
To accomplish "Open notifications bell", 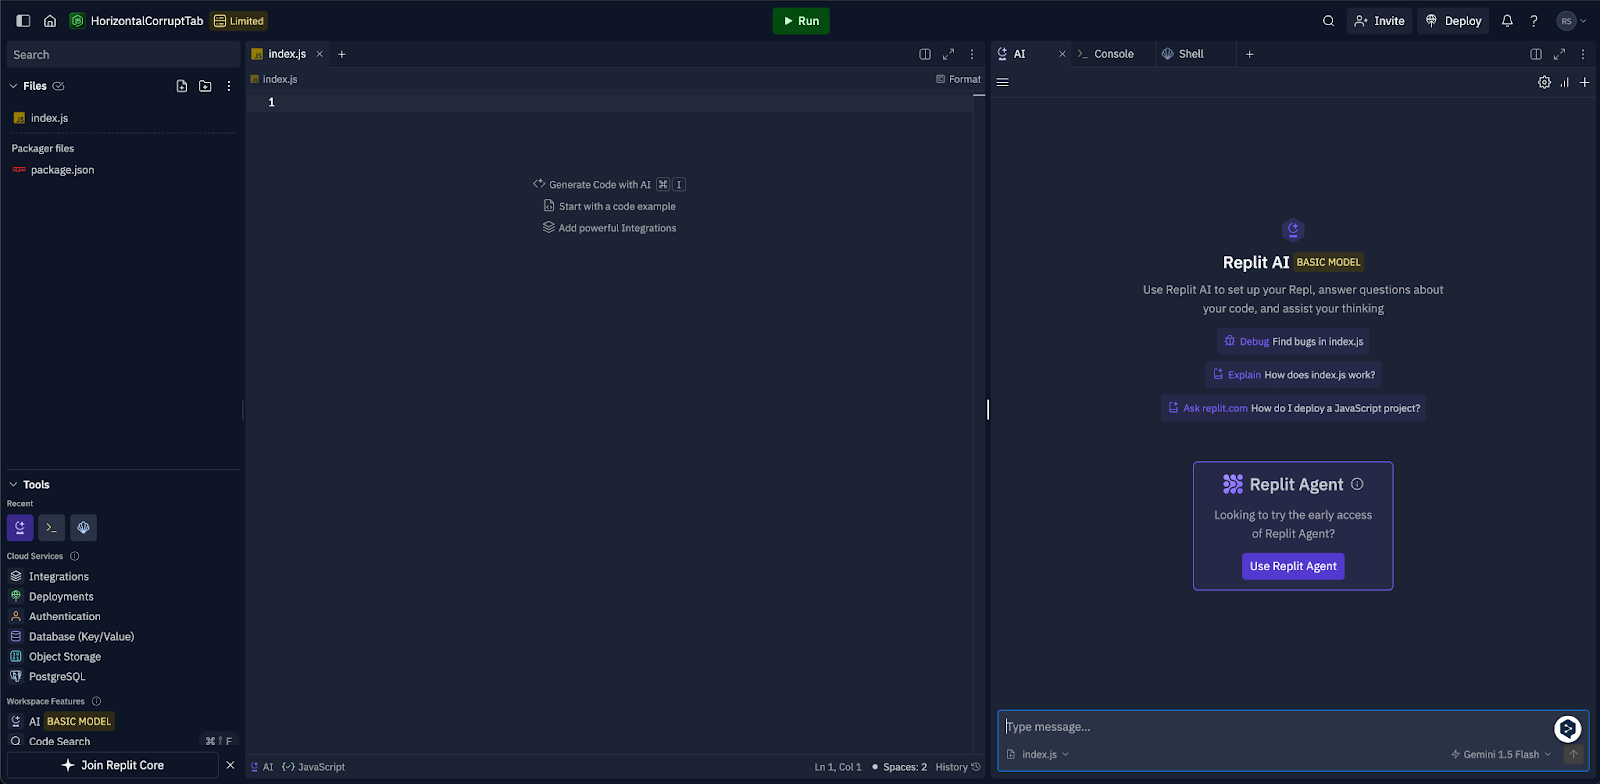I will coord(1507,21).
